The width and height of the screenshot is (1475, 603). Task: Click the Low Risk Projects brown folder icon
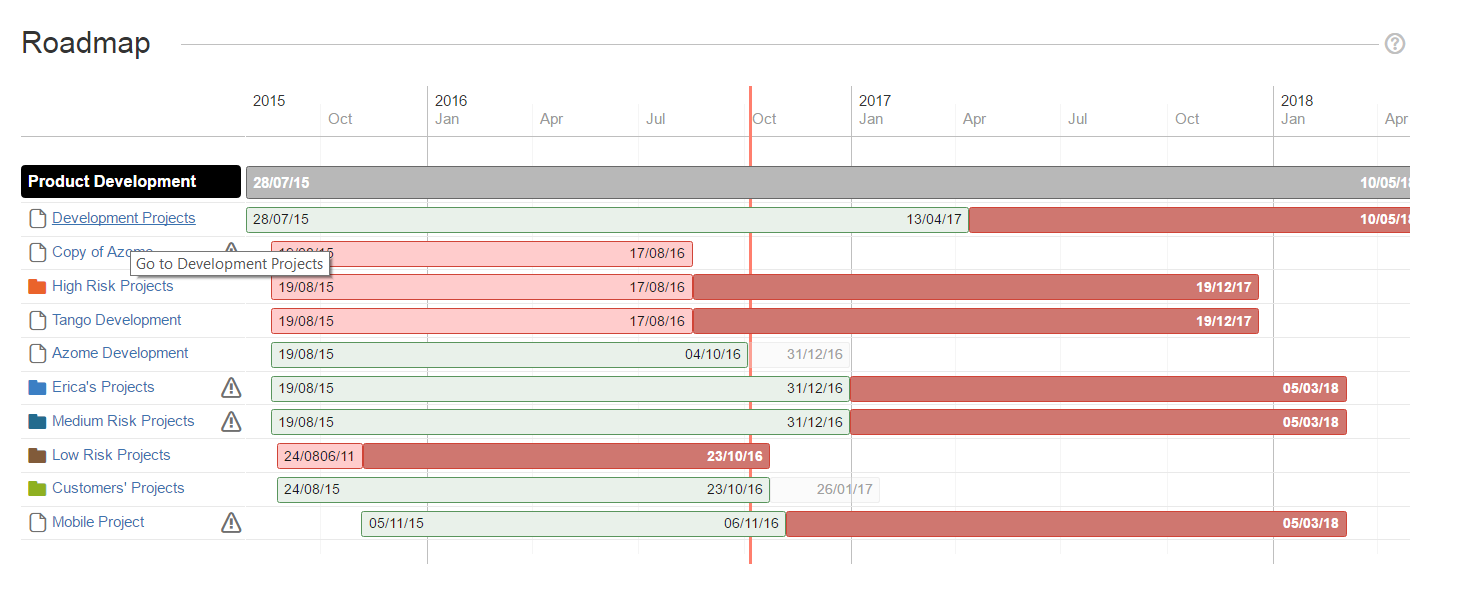pos(37,456)
